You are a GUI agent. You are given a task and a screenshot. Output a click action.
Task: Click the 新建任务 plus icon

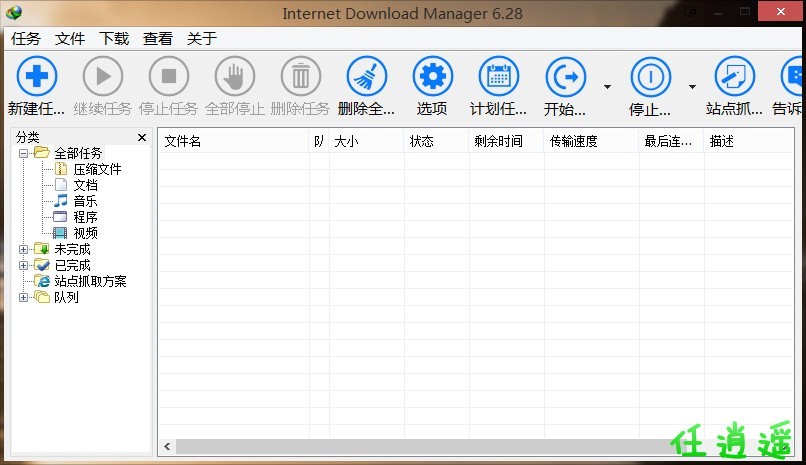pos(36,76)
